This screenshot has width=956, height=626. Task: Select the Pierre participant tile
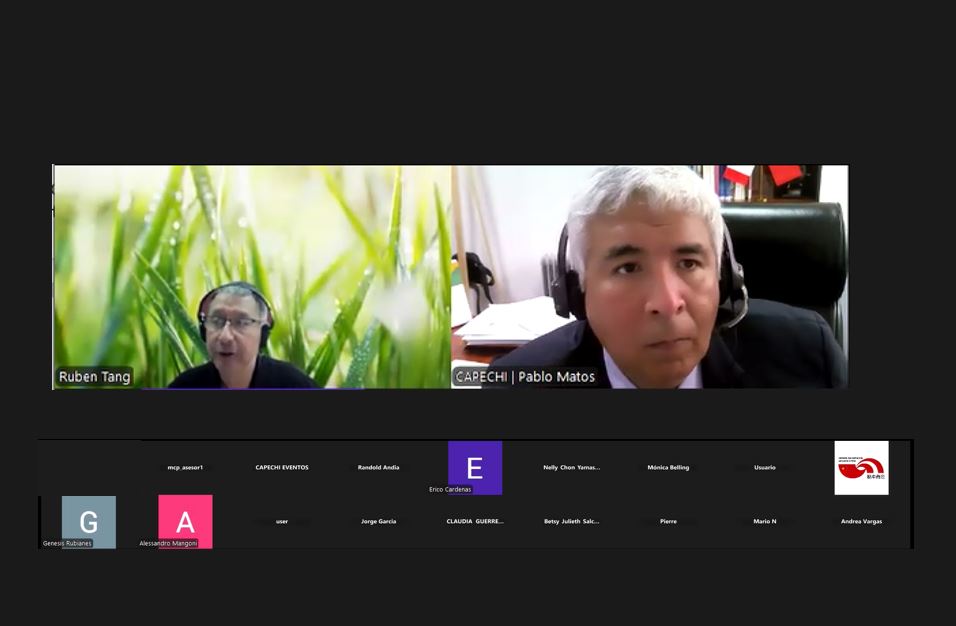[668, 521]
